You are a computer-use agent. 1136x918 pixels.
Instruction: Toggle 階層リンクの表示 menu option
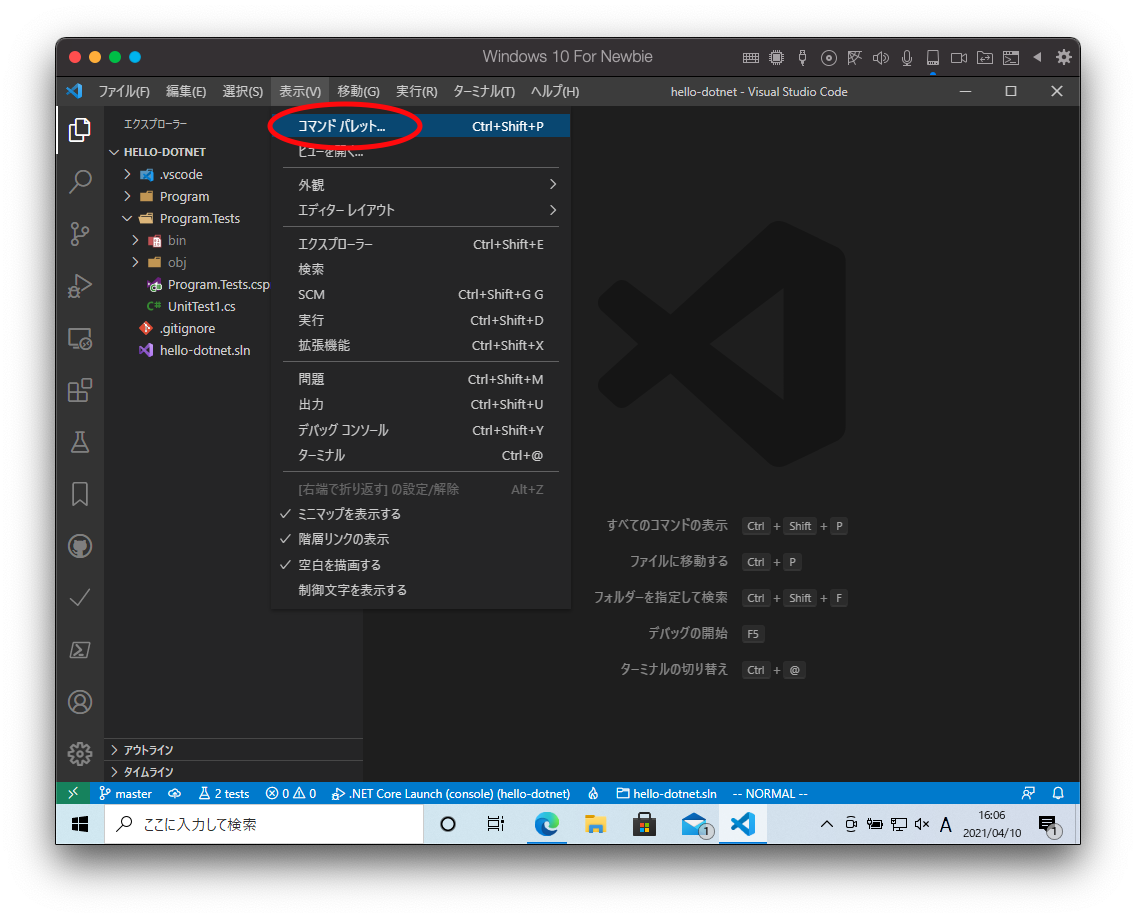420,539
